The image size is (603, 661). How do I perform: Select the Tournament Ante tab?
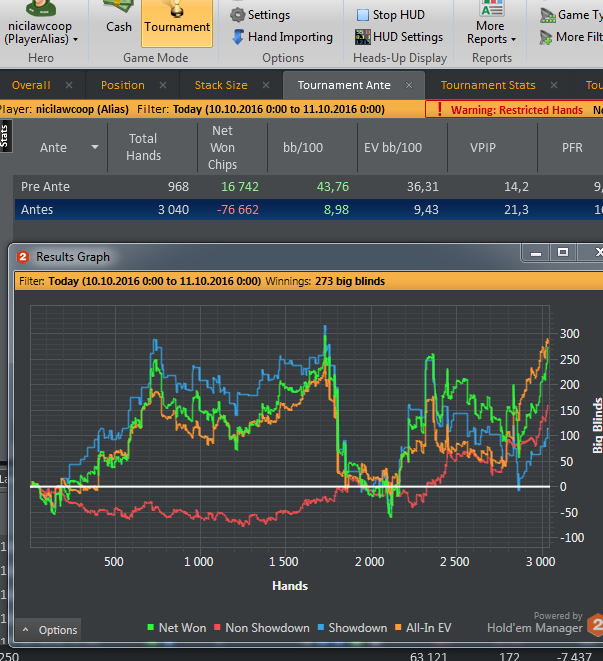(344, 85)
